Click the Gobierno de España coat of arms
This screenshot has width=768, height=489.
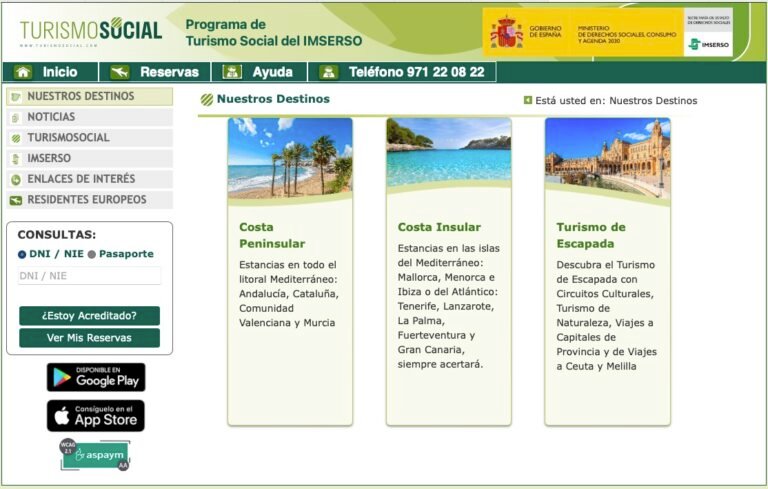506,32
